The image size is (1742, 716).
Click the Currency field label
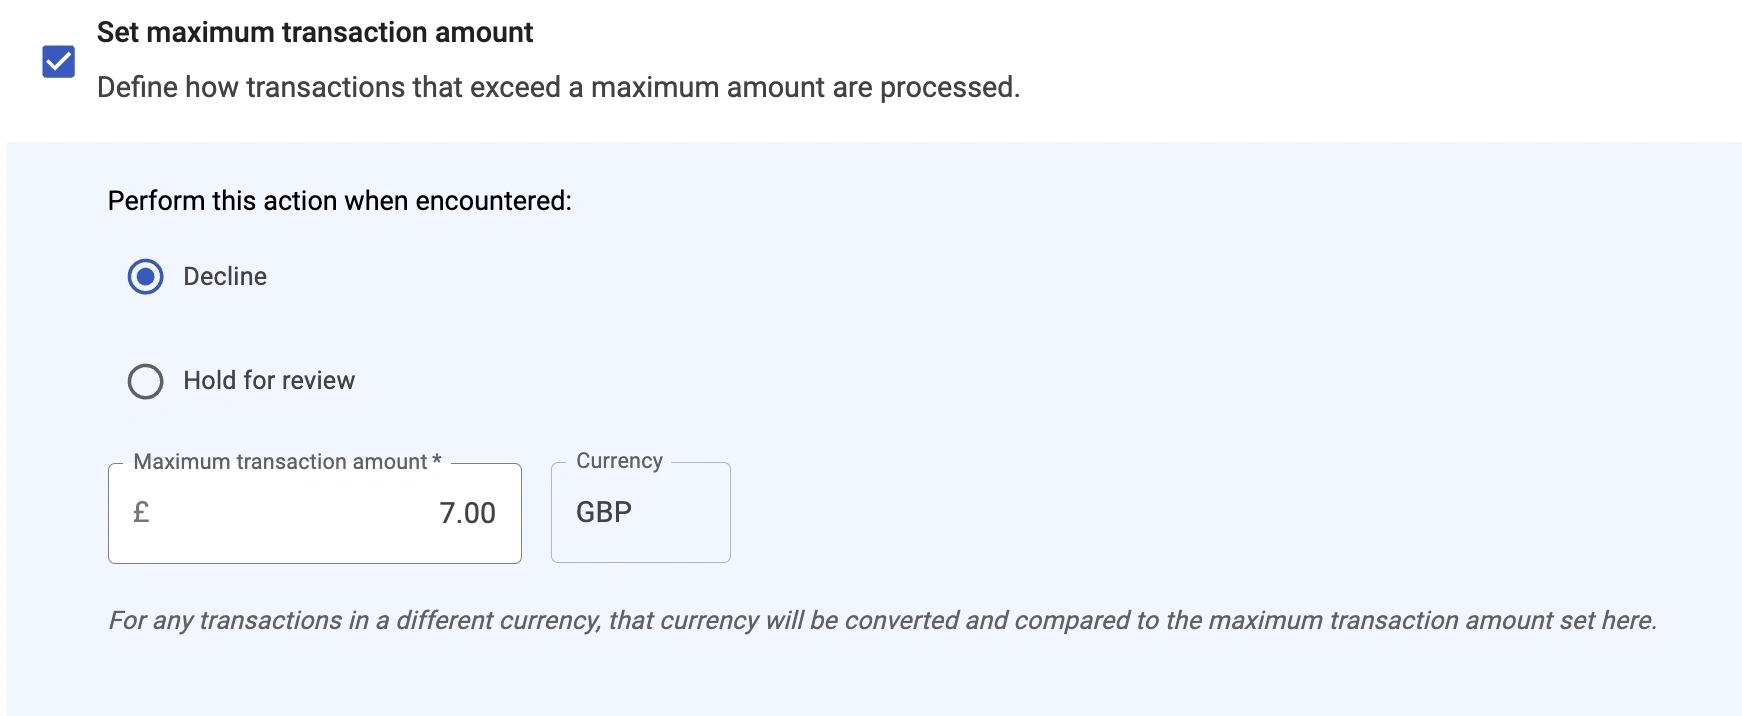pyautogui.click(x=619, y=461)
